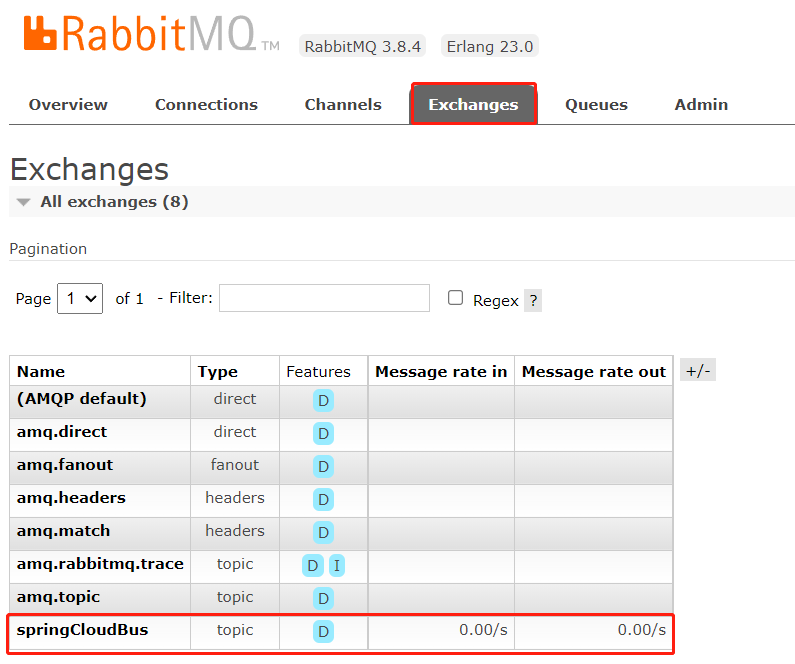Click the D feature badge for amq.direct
Viewport: 795px width, 664px height.
point(323,434)
